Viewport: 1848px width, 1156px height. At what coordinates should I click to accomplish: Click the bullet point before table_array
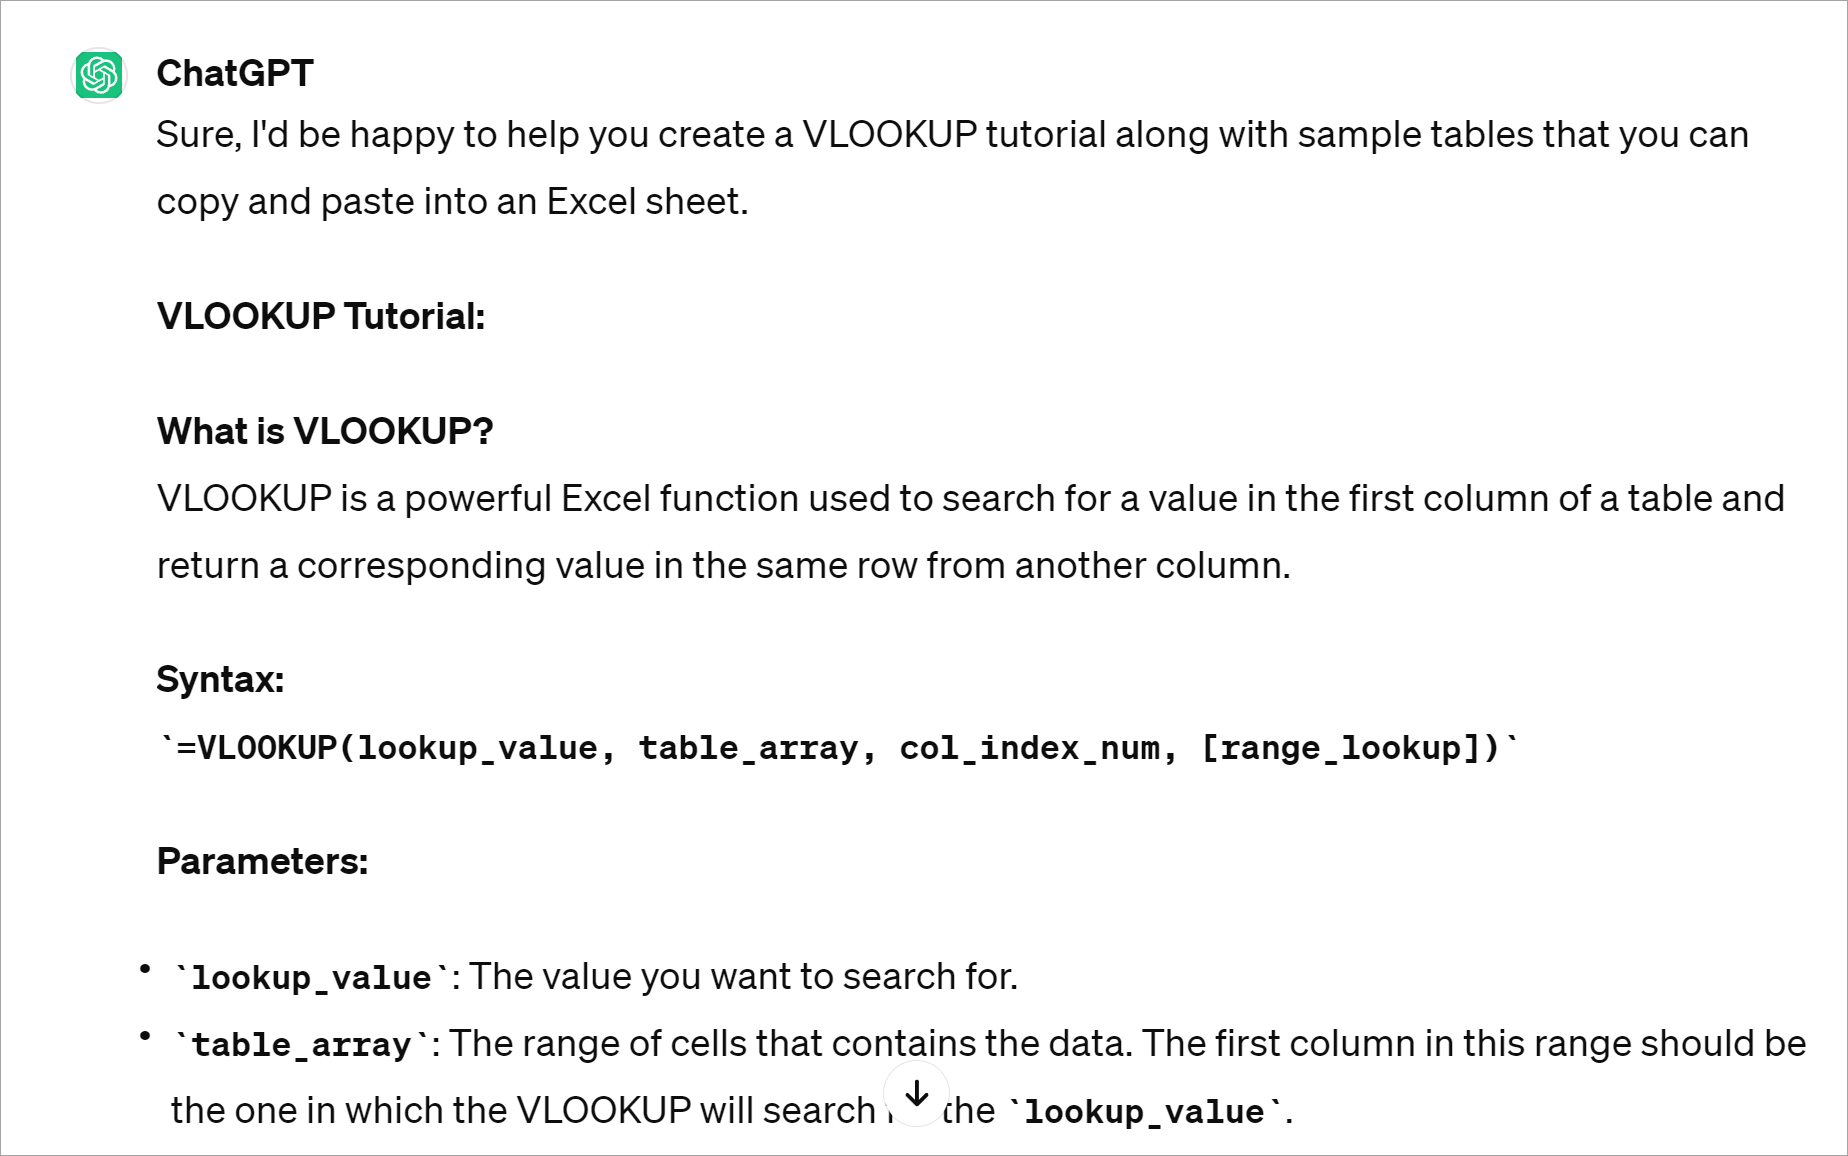click(x=145, y=1035)
